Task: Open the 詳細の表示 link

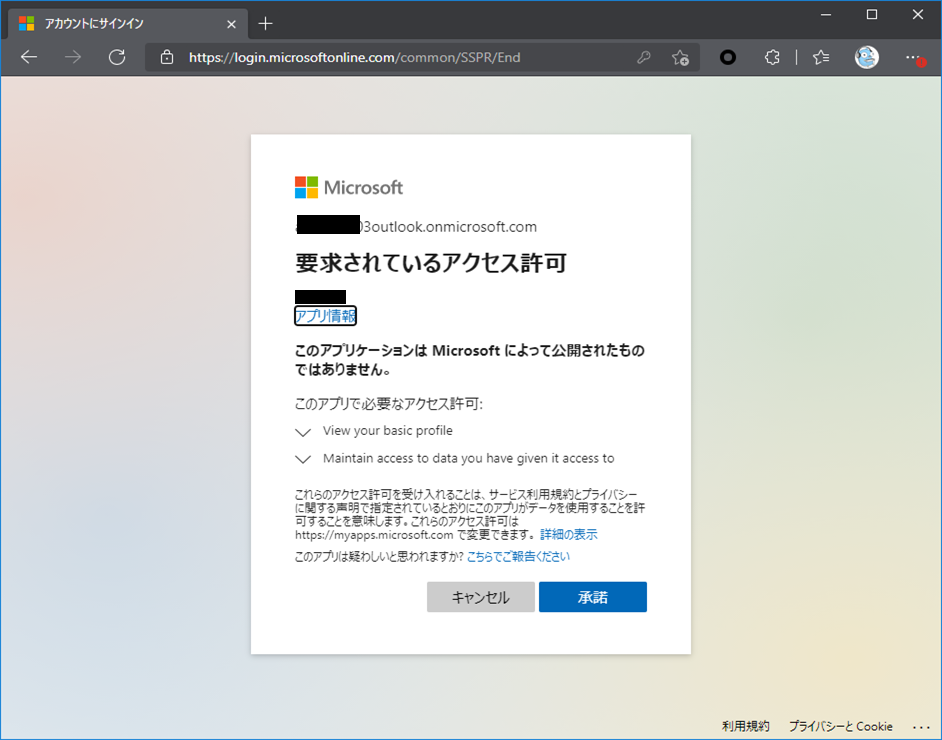Action: 568,535
